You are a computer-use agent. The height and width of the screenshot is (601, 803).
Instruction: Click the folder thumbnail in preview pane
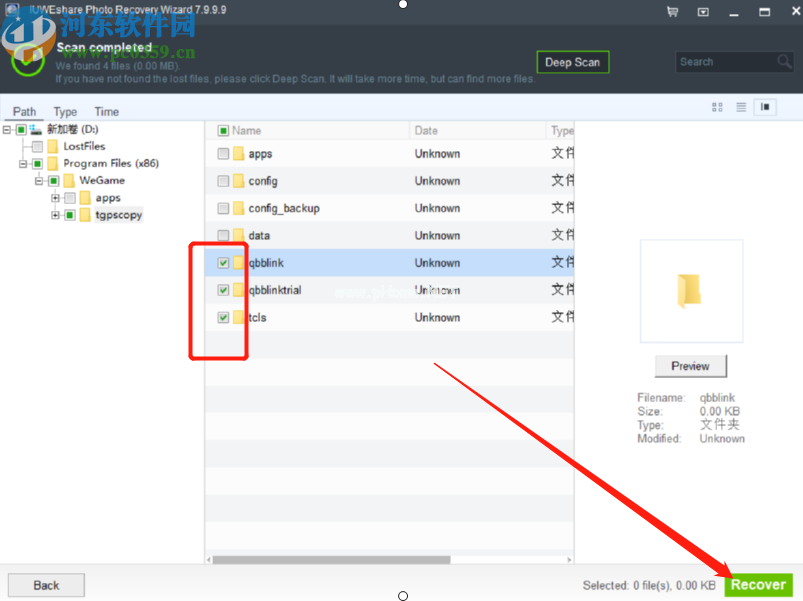pyautogui.click(x=690, y=290)
